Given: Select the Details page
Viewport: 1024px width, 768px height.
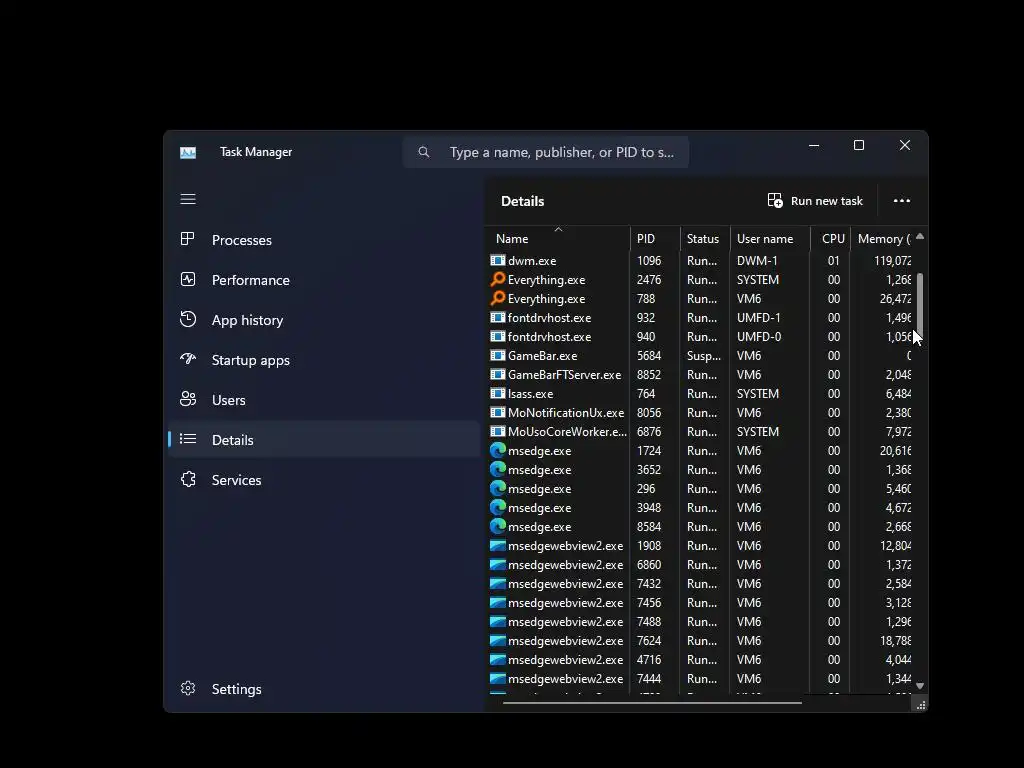Looking at the screenshot, I should tap(324, 440).
